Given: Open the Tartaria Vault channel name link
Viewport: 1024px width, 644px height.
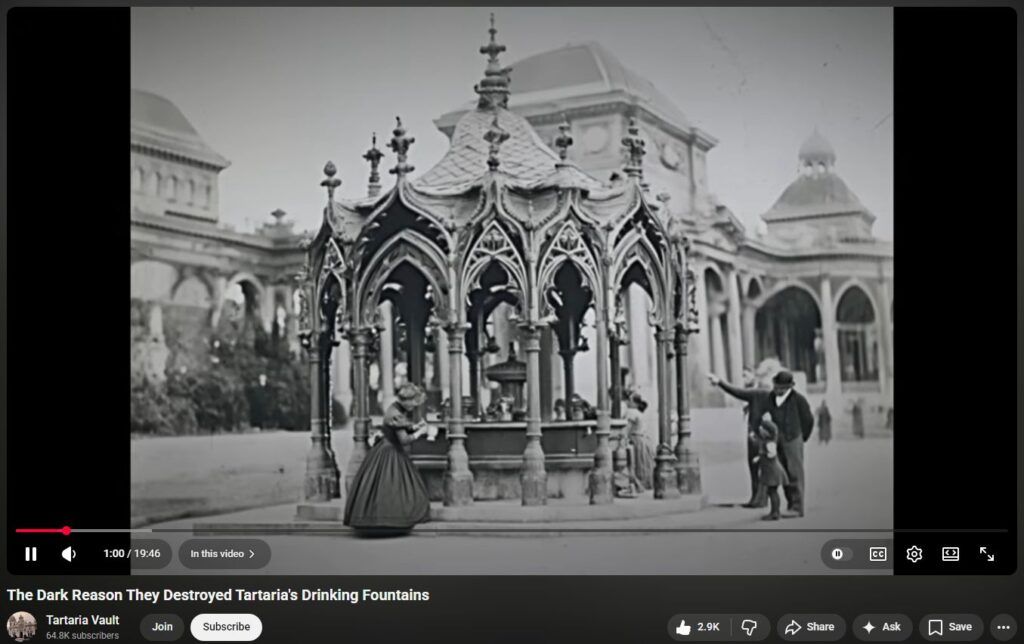Looking at the screenshot, I should pos(82,620).
